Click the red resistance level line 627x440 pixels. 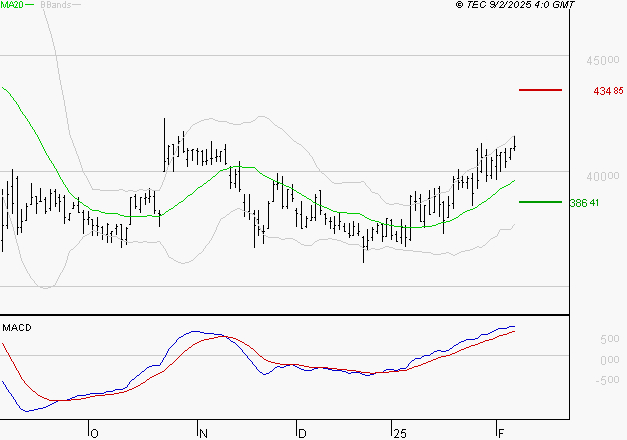pyautogui.click(x=540, y=90)
